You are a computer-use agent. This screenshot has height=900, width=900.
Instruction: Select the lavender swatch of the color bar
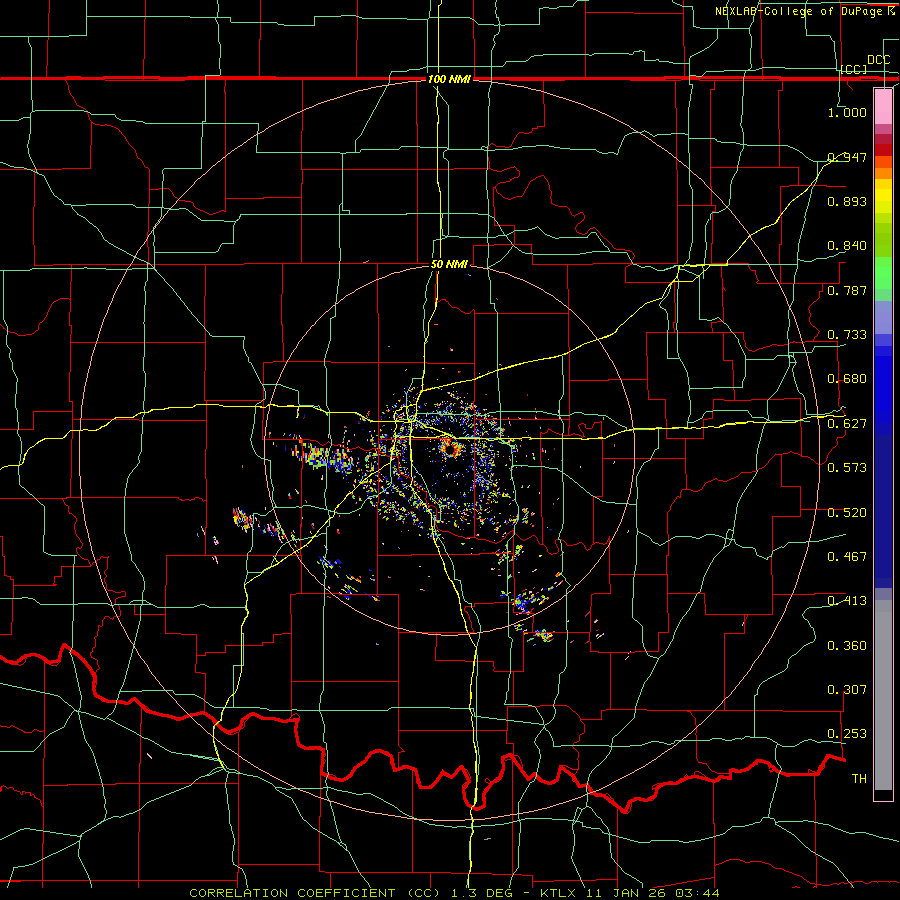(883, 317)
